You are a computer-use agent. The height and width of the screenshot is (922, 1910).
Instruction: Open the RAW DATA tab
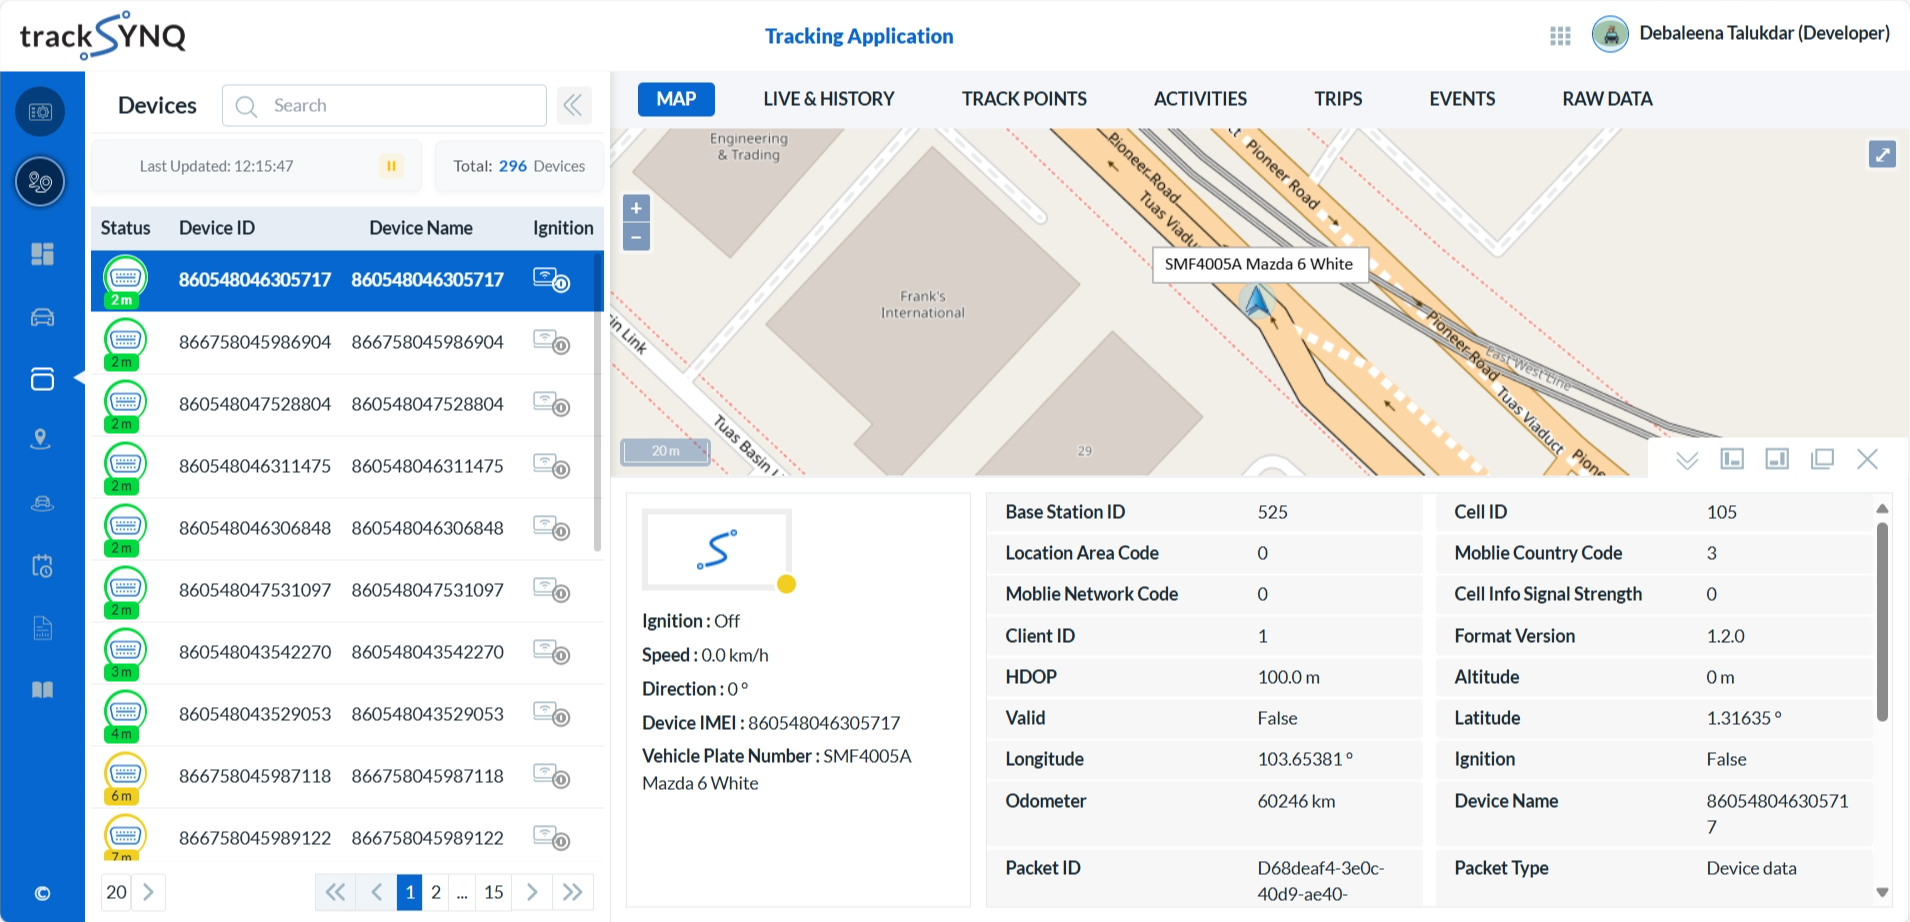pos(1606,99)
